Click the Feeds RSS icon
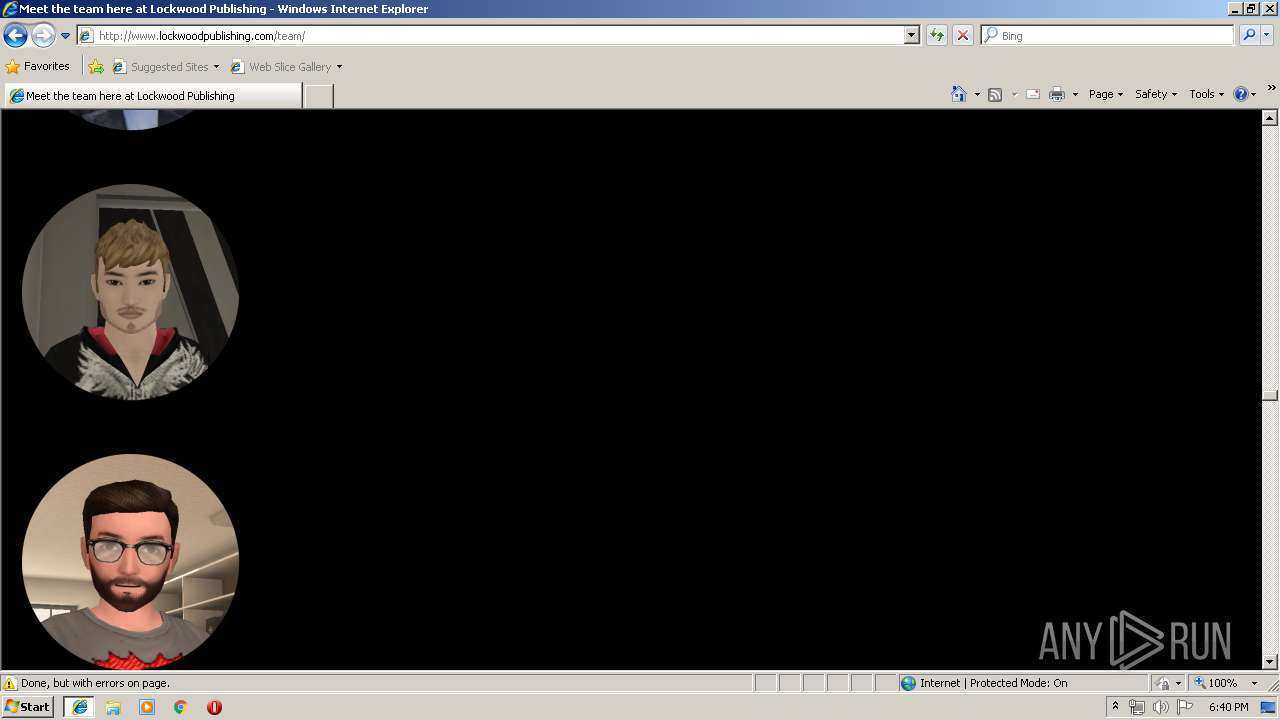This screenshot has height=720, width=1280. [x=995, y=94]
